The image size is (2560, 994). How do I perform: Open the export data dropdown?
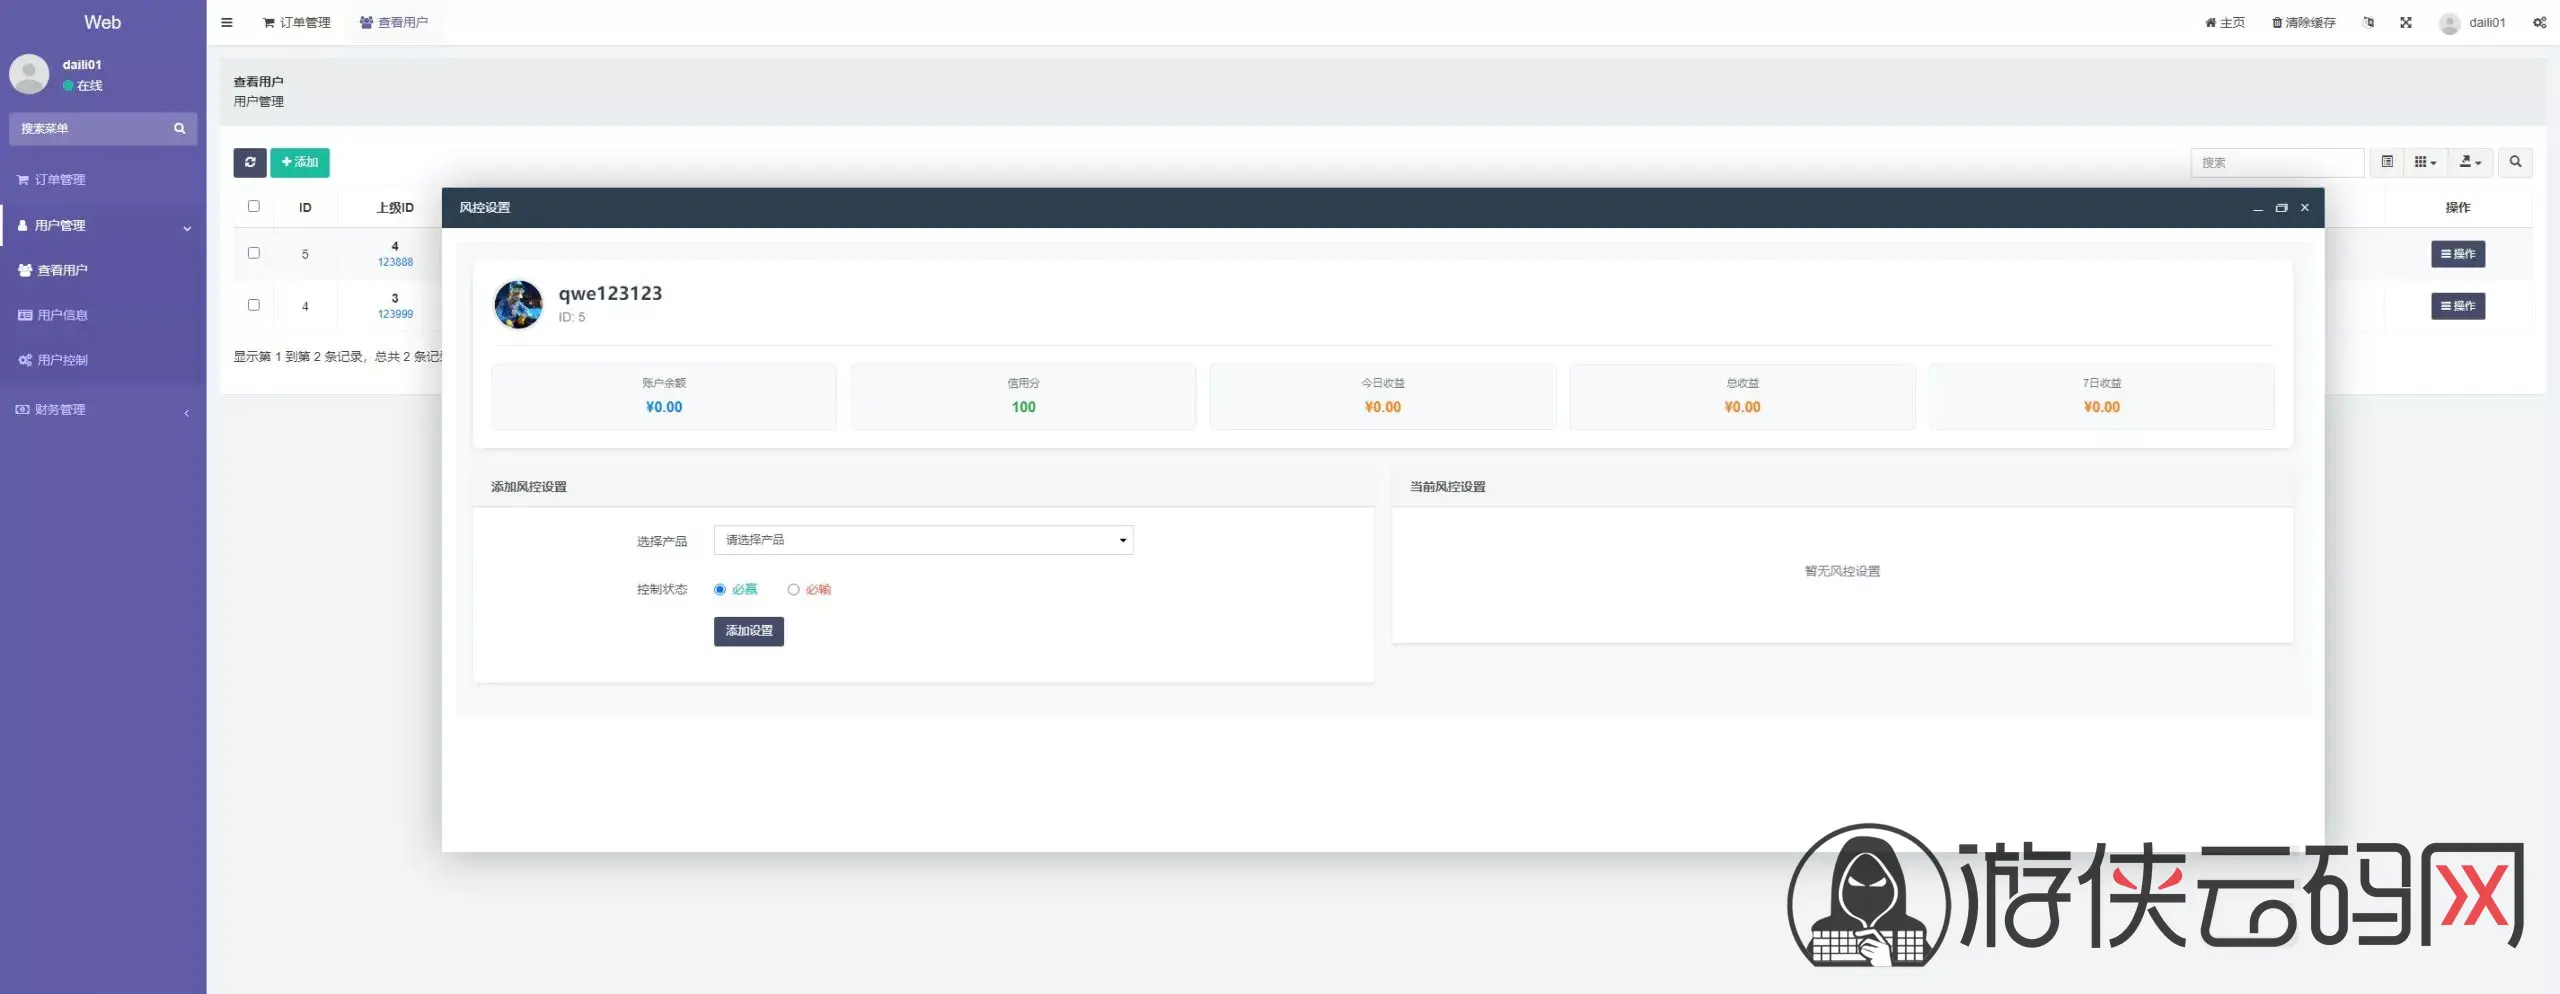click(x=2470, y=162)
